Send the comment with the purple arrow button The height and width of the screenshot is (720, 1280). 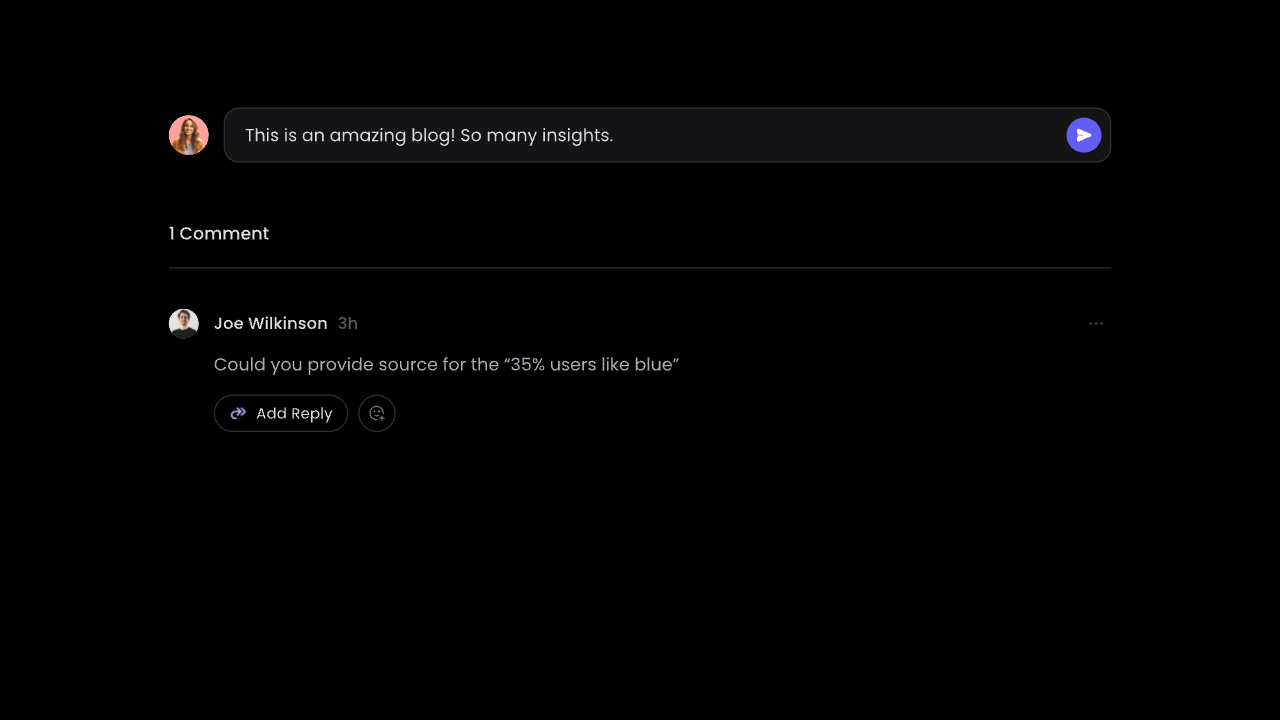tap(1084, 135)
